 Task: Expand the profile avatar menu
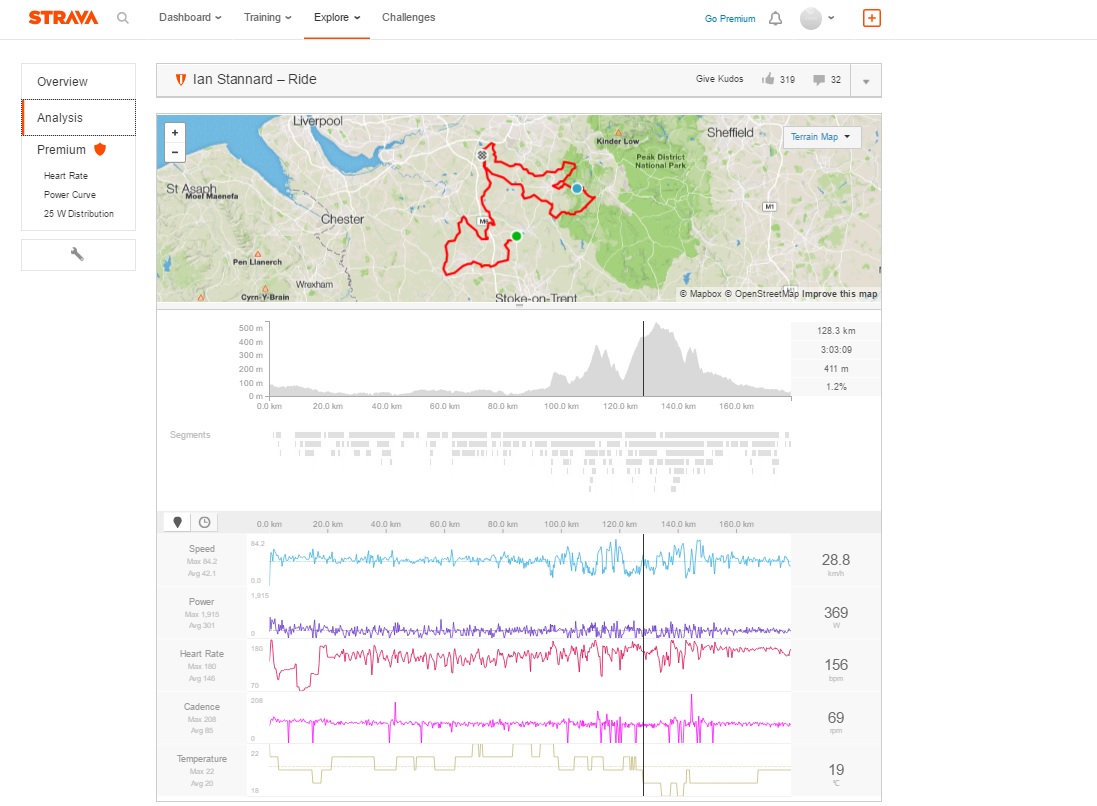[x=818, y=18]
